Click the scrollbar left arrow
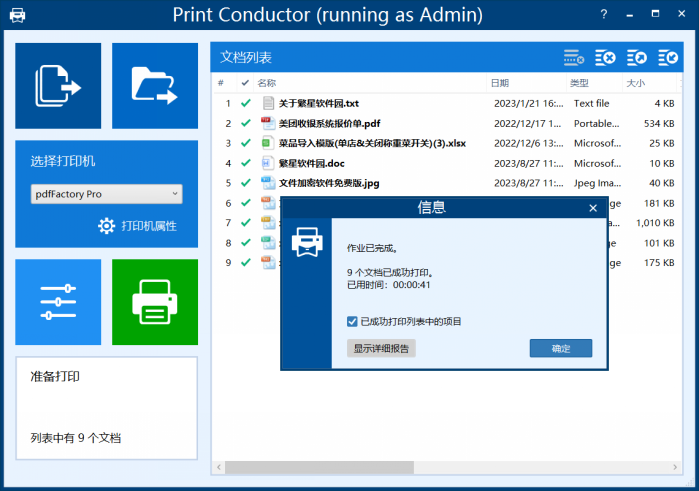The image size is (699, 491). point(218,467)
